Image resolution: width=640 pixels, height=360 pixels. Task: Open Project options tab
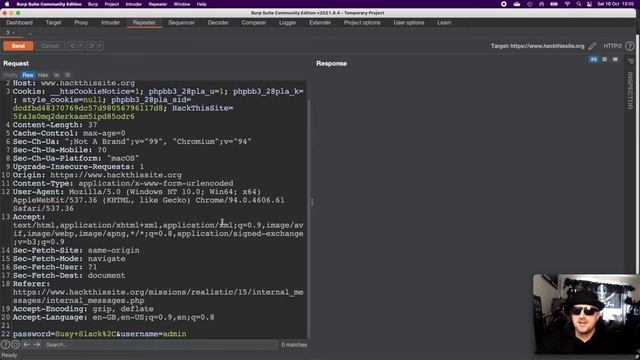click(x=362, y=23)
